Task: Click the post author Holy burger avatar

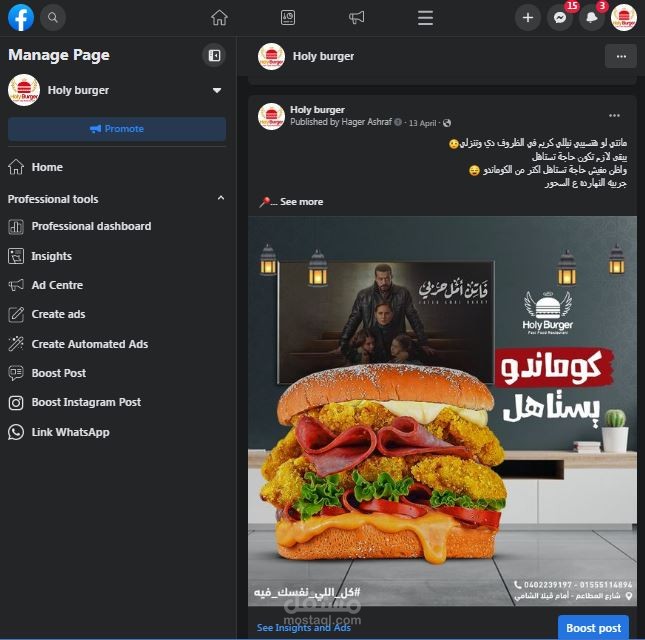Action: click(x=271, y=116)
